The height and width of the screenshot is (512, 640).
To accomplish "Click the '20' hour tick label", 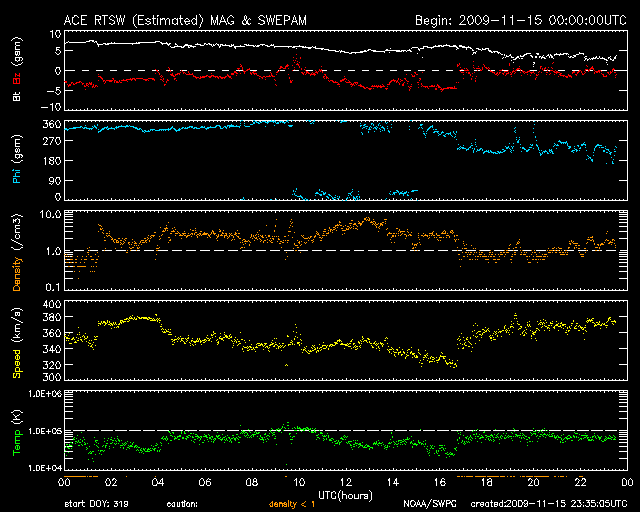I will click(533, 483).
